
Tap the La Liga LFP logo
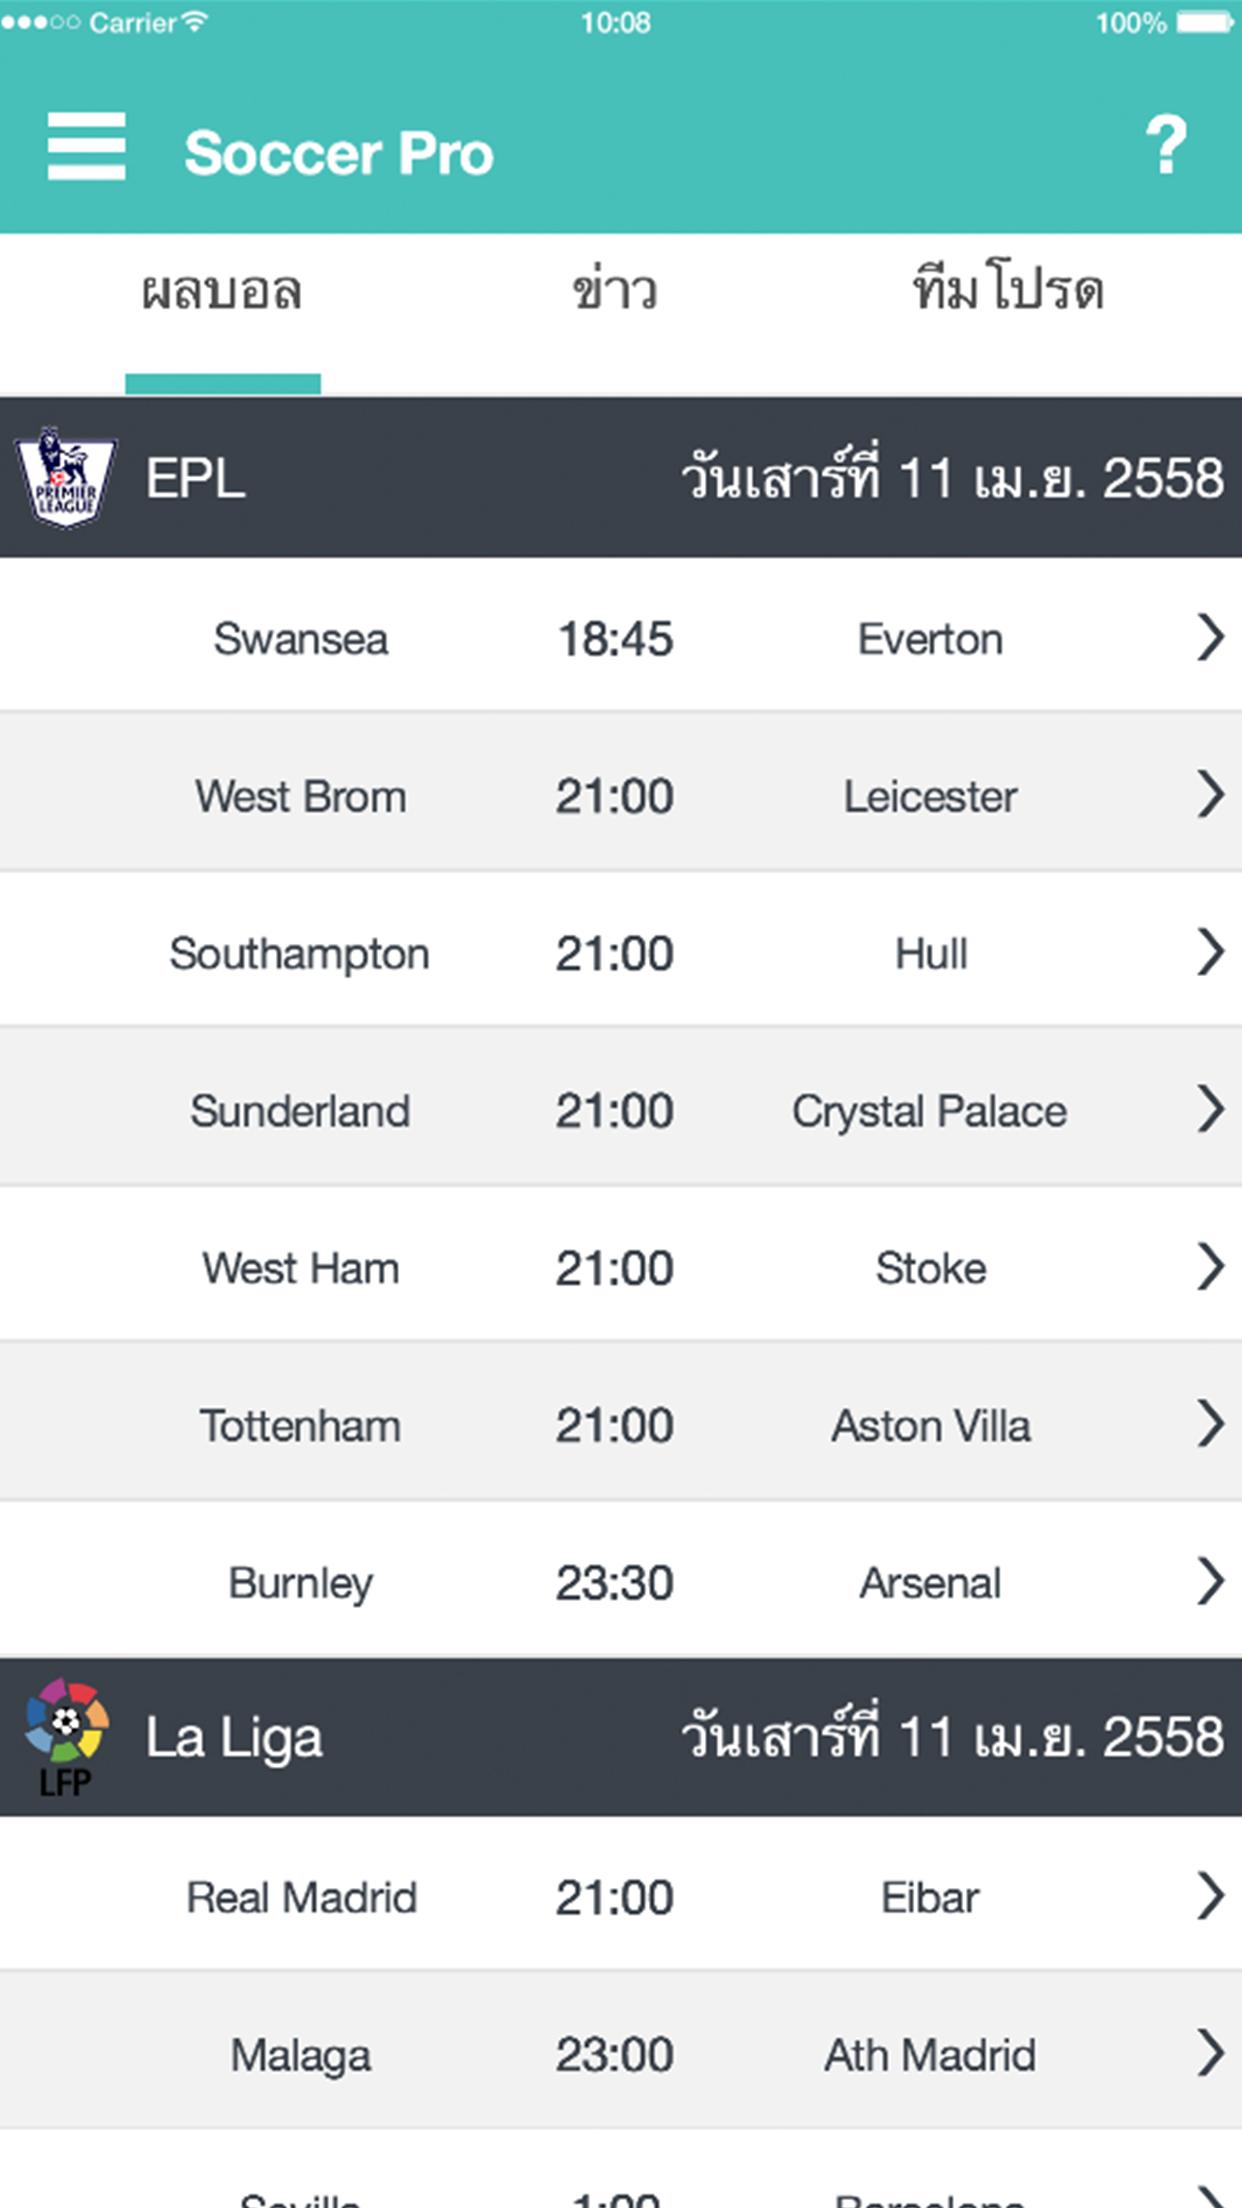click(65, 1737)
